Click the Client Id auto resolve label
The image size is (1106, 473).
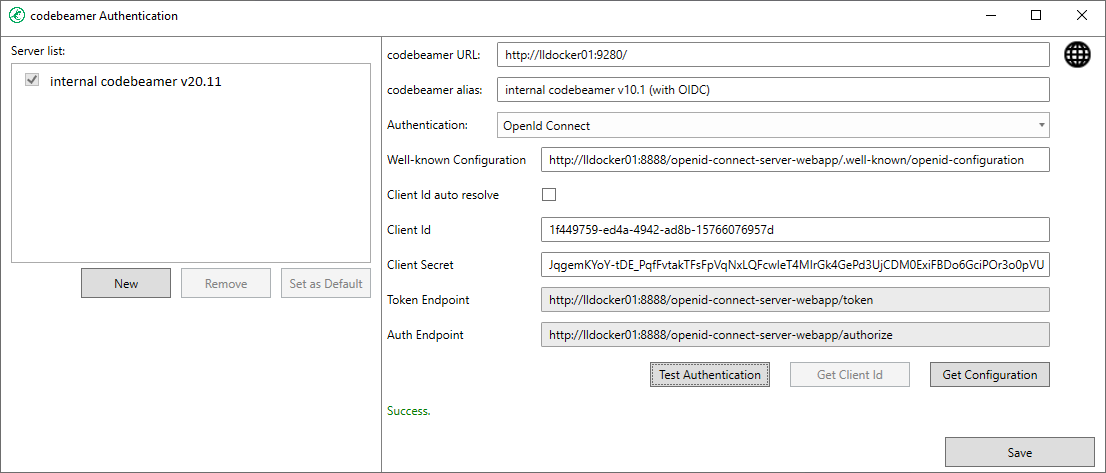pos(443,195)
